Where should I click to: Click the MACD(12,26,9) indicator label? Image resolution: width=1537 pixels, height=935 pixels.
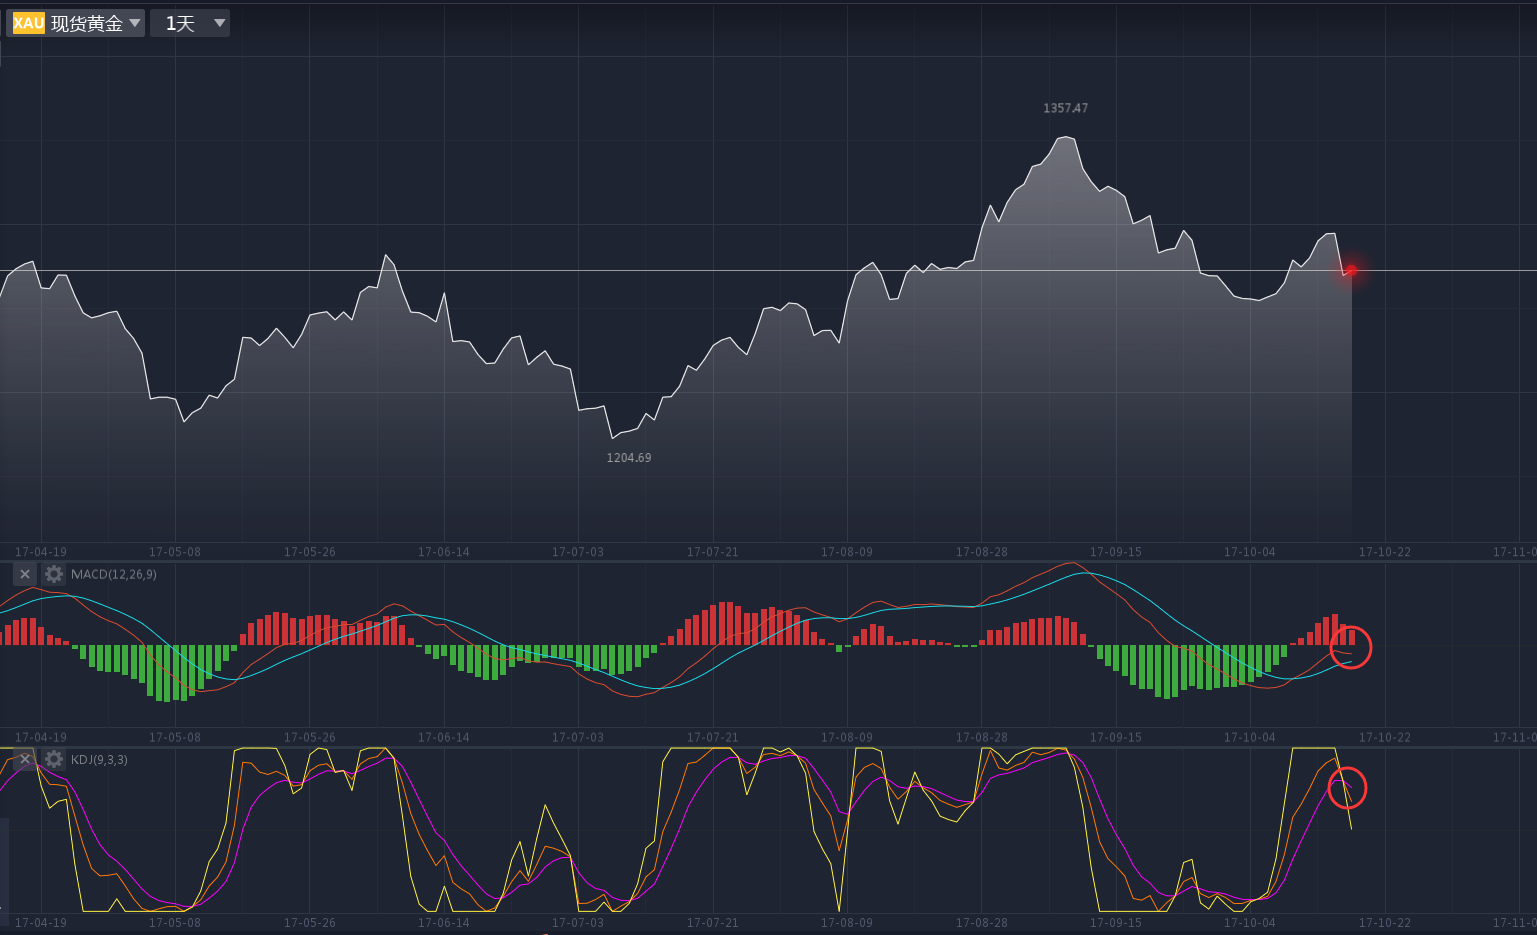(114, 574)
